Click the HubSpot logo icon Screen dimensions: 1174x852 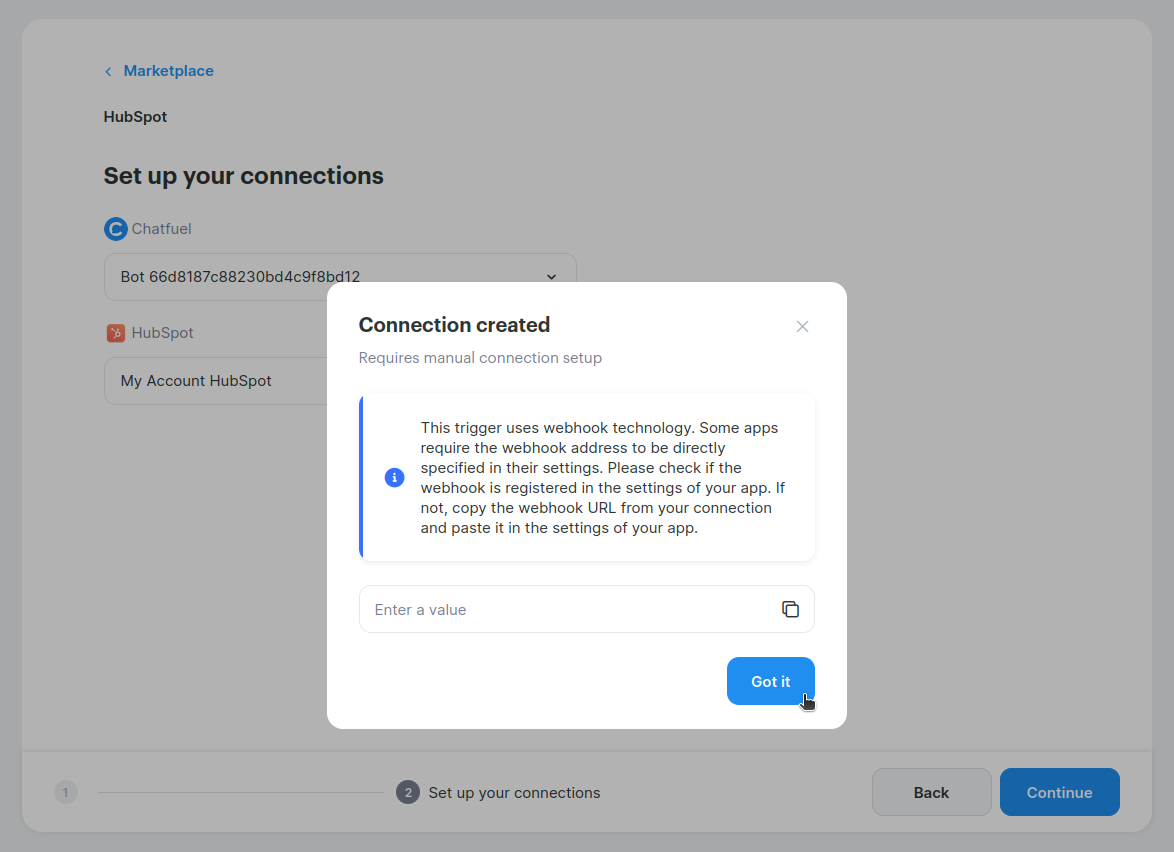[x=115, y=333]
